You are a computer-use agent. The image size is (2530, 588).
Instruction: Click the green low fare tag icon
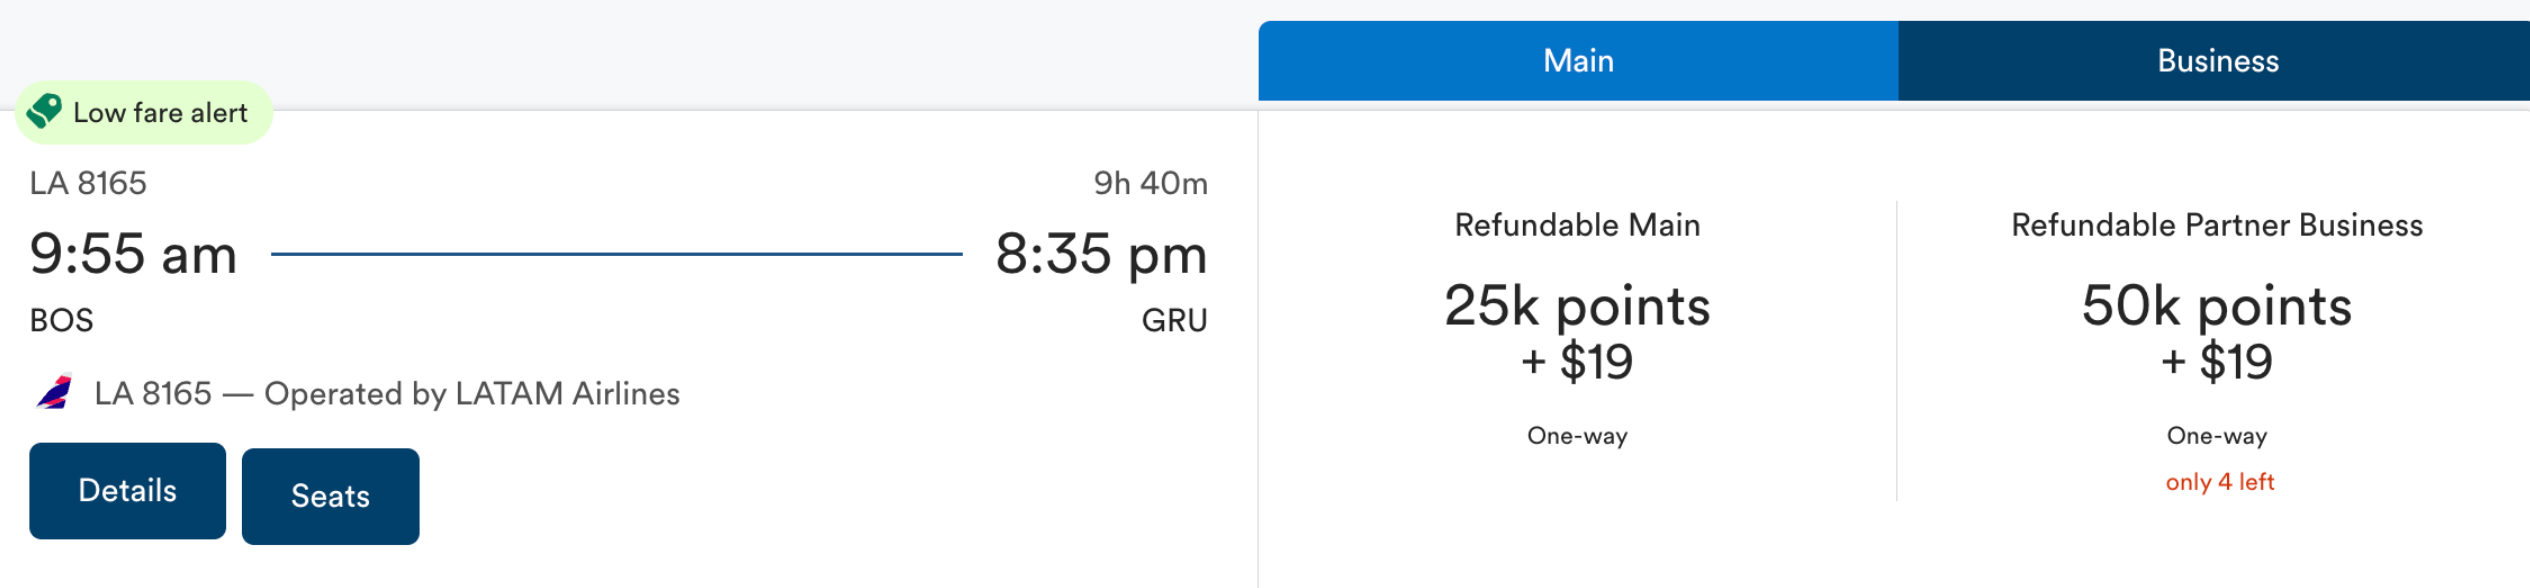[44, 111]
